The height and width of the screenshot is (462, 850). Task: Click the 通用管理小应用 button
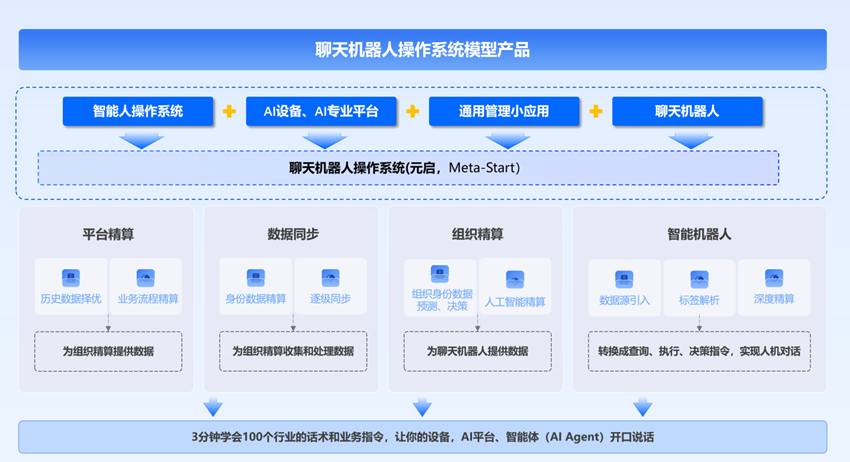pos(504,111)
